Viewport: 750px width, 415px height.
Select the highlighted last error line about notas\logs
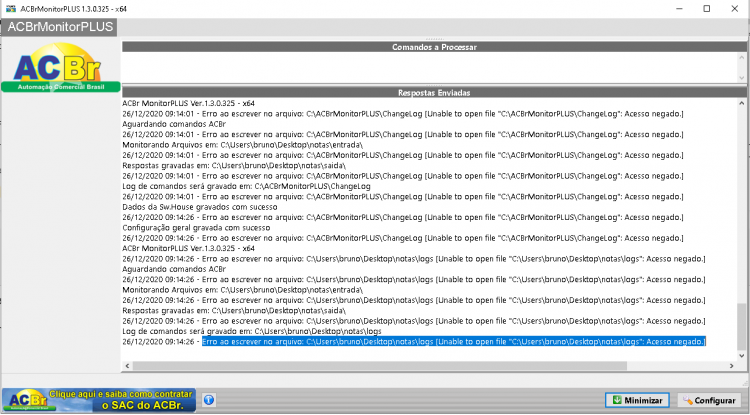click(453, 342)
